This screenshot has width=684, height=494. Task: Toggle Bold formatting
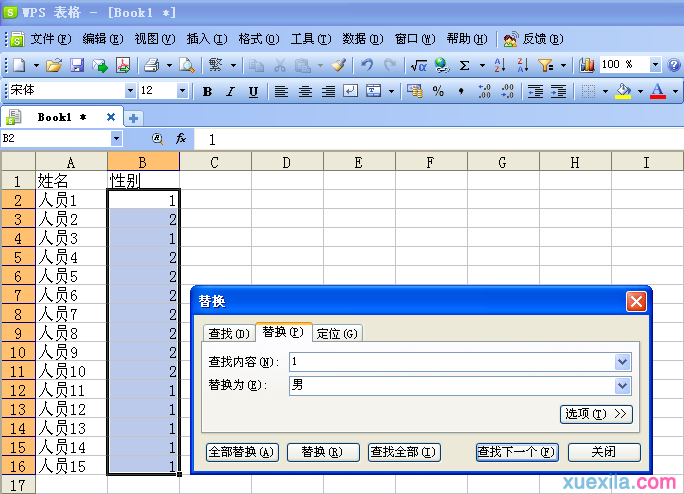click(208, 91)
